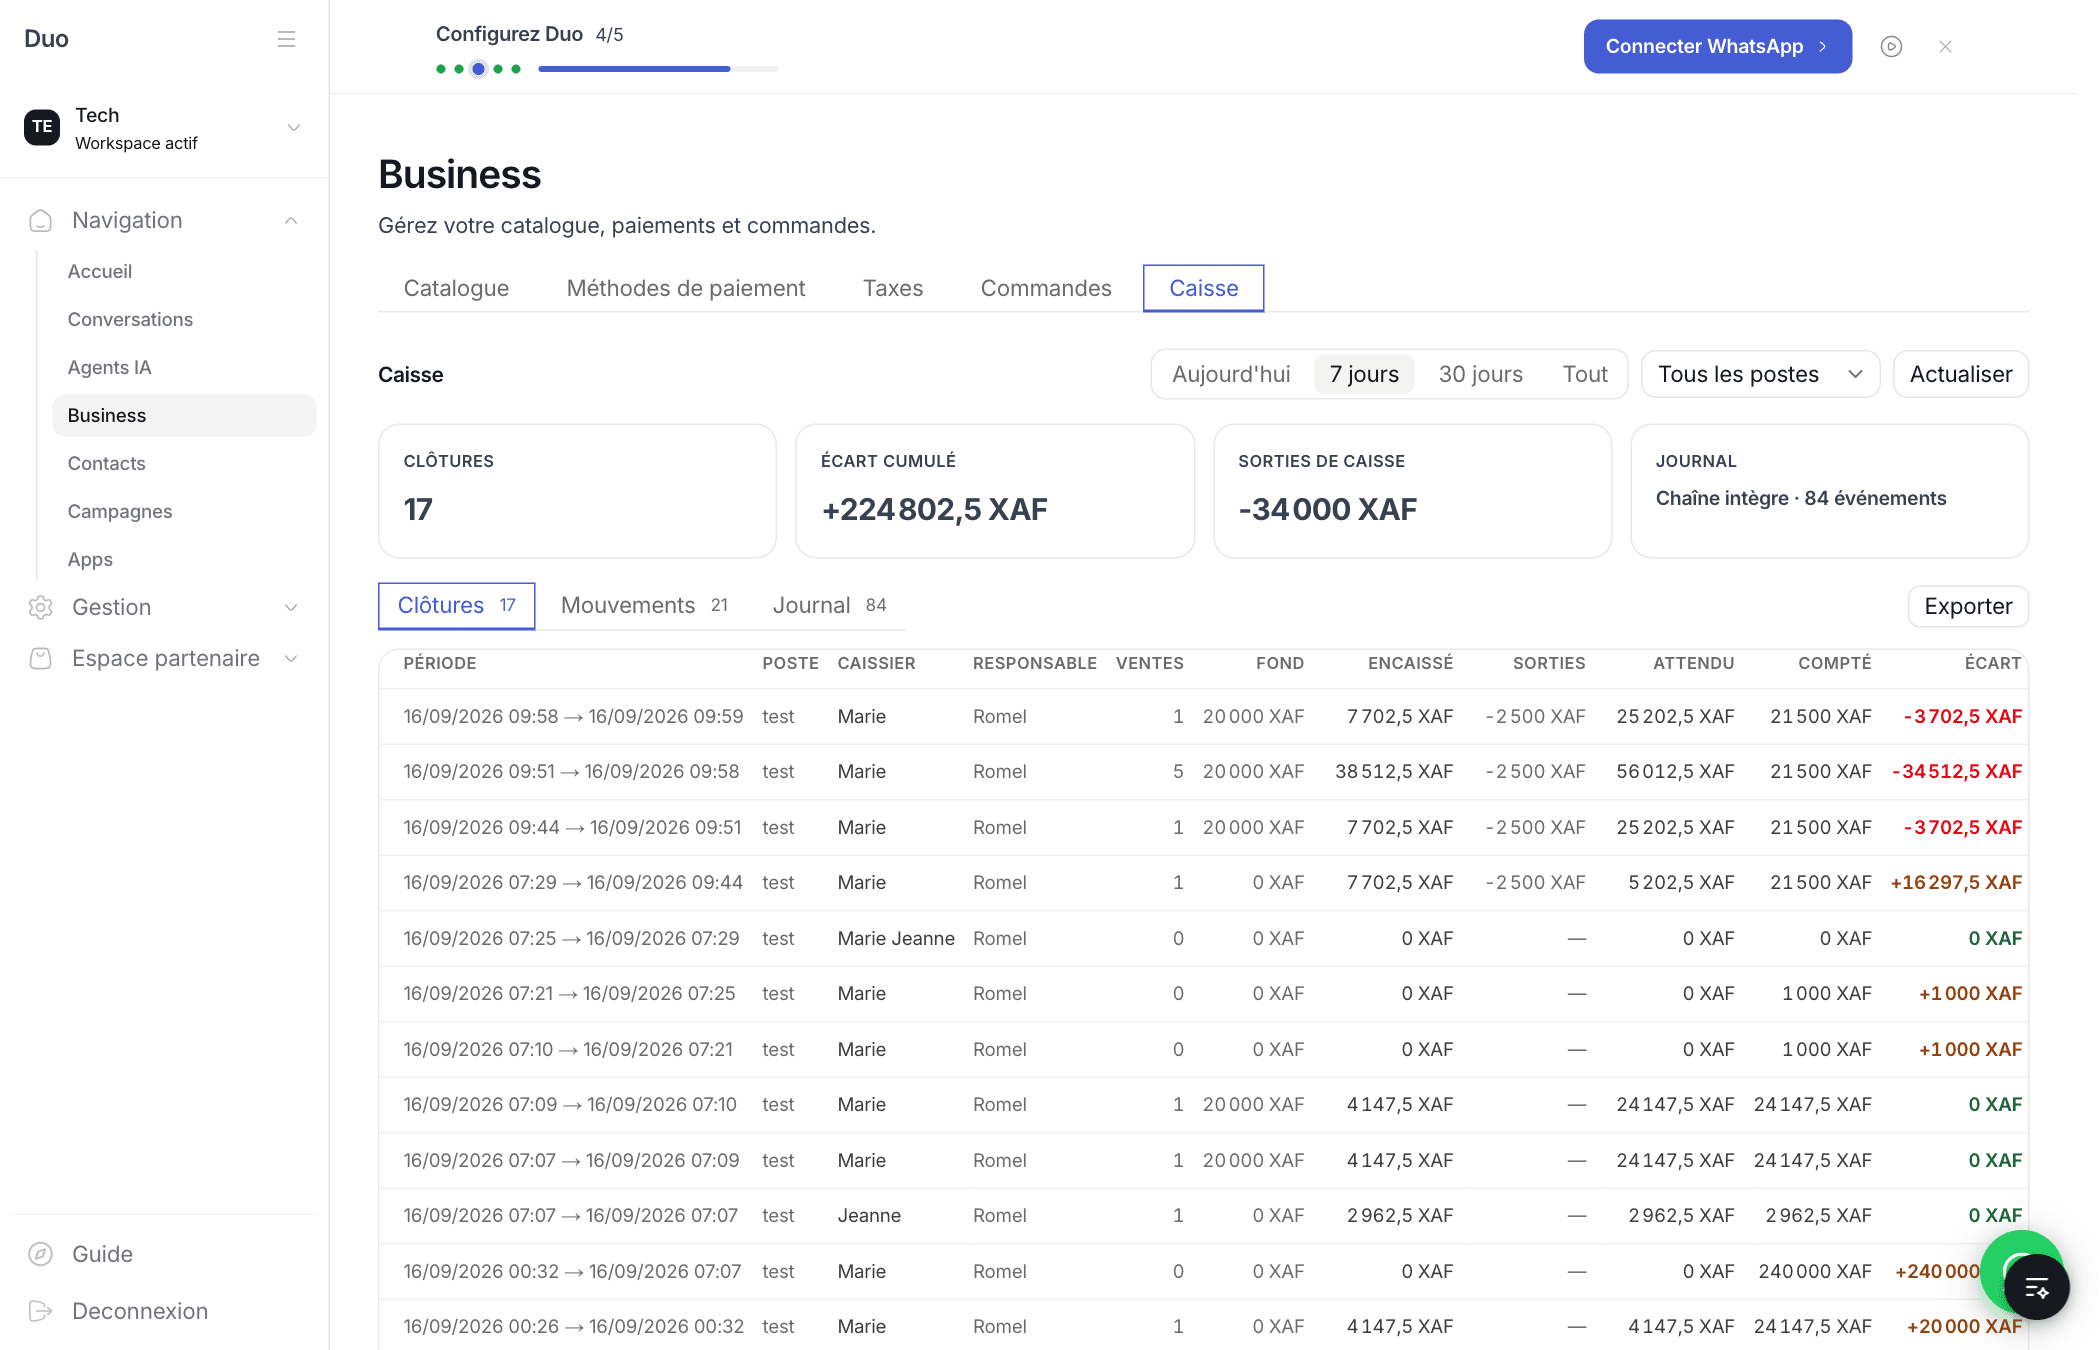Collapse the Navigation section chevron

(x=291, y=220)
